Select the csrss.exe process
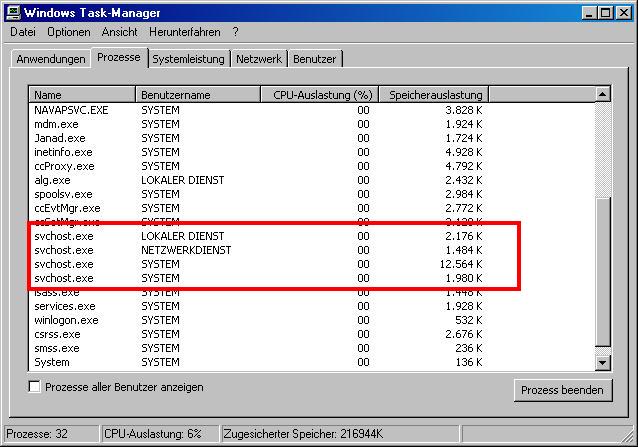 [x=259, y=334]
